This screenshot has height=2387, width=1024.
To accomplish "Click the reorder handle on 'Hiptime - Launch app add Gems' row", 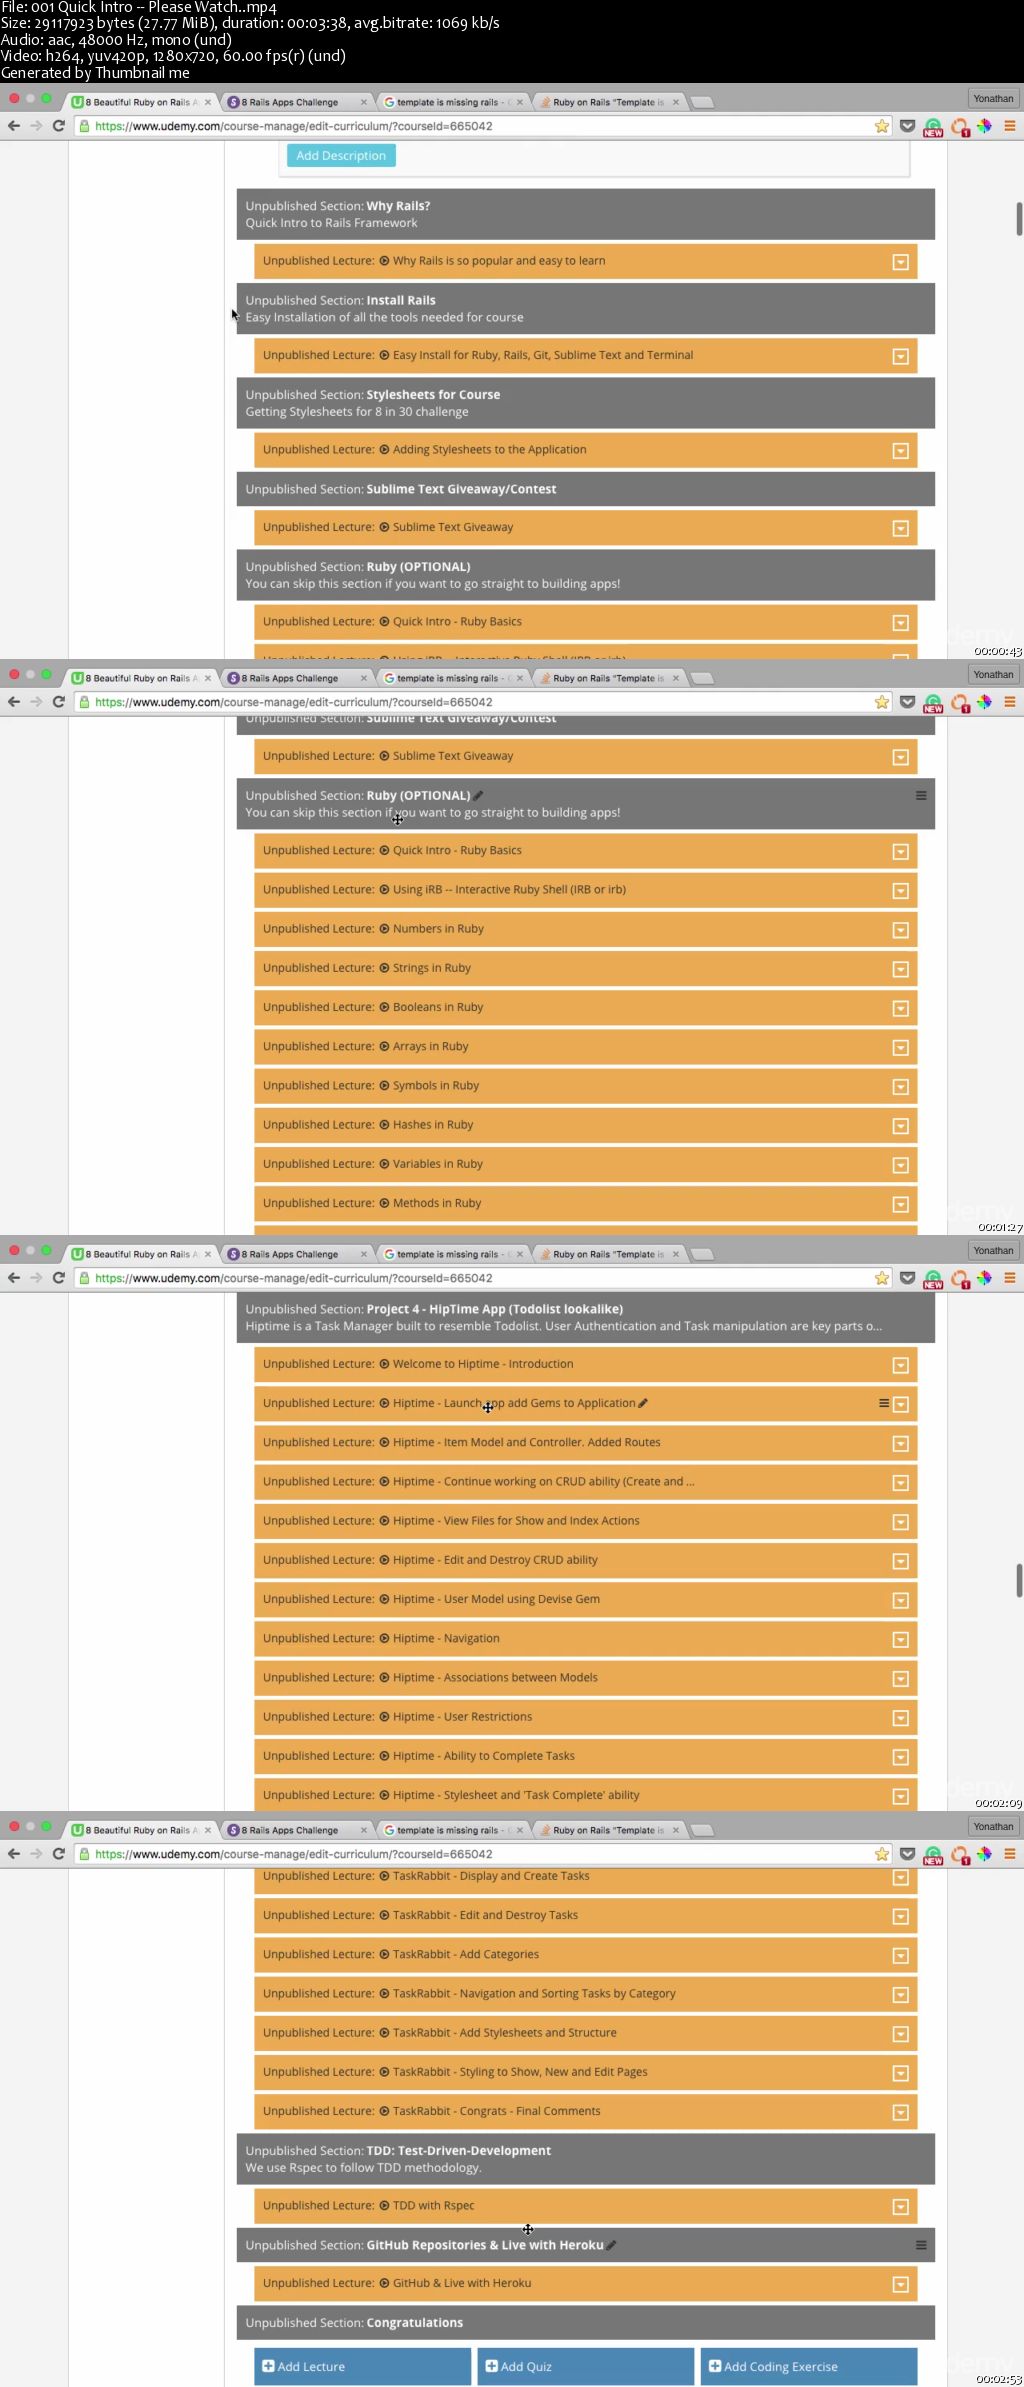I will (x=884, y=1403).
